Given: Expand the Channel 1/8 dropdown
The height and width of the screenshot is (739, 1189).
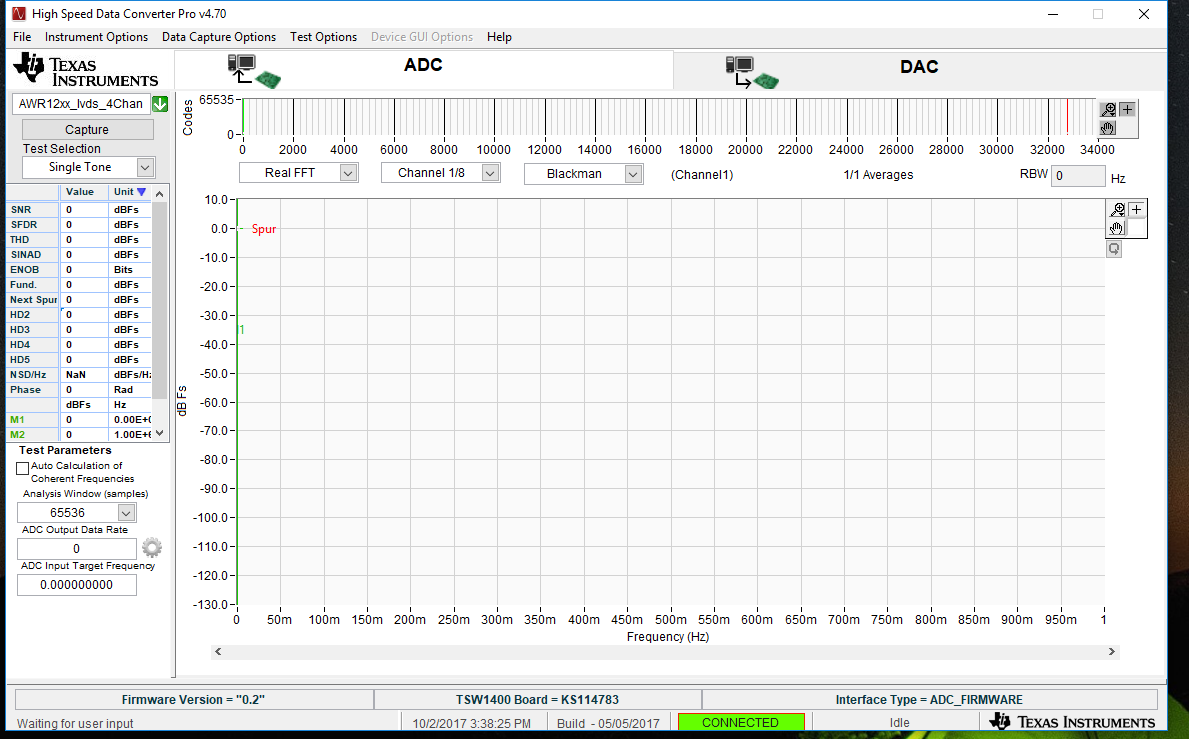Looking at the screenshot, I should pos(490,174).
